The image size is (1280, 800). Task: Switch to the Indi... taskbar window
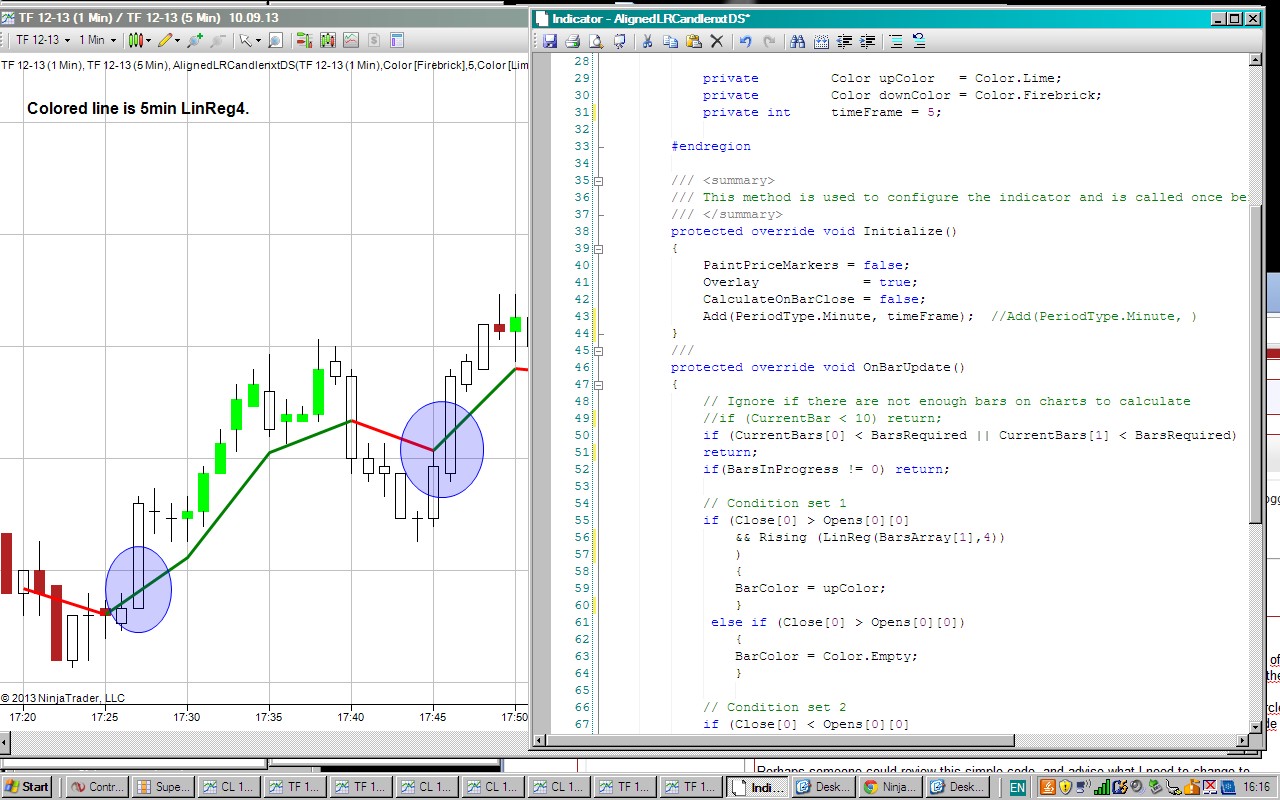[x=757, y=786]
